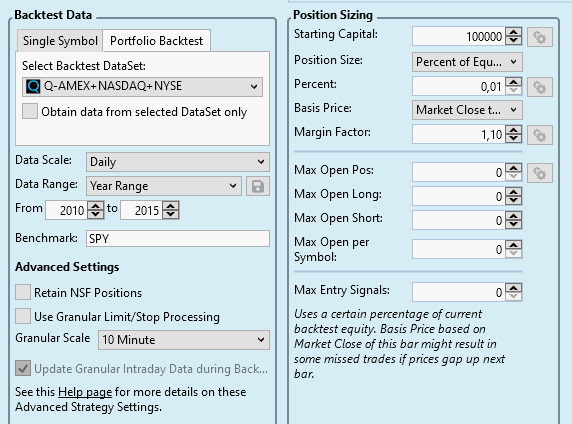572x424 pixels.
Task: Click the Max Open Long field
Action: click(x=459, y=197)
